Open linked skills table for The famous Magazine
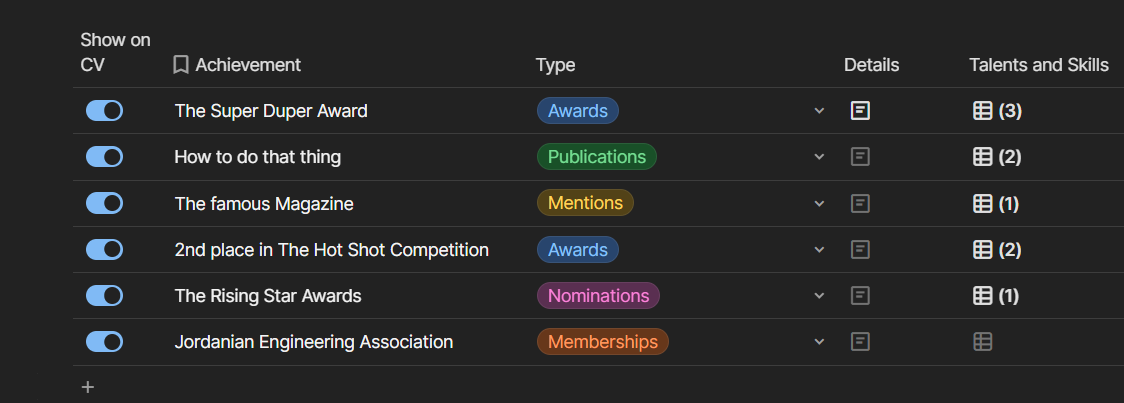Screen dimensions: 1124x403 996,204
